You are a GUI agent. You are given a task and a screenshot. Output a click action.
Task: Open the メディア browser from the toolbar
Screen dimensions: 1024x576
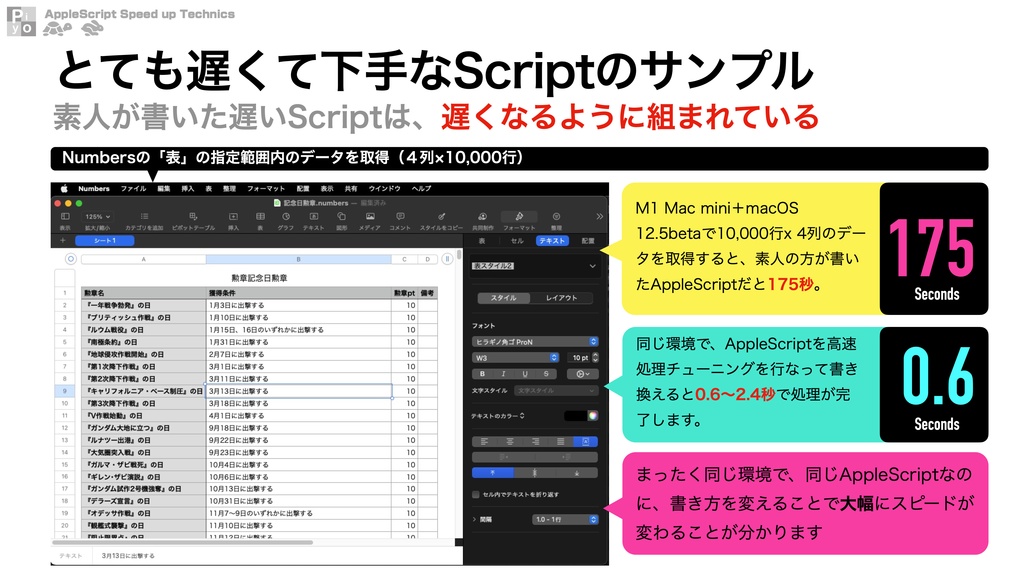(x=370, y=217)
